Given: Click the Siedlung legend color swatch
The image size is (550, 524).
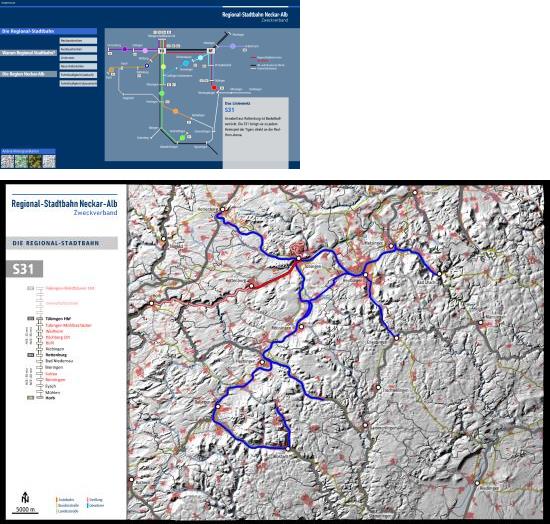Looking at the screenshot, I should click(87, 499).
